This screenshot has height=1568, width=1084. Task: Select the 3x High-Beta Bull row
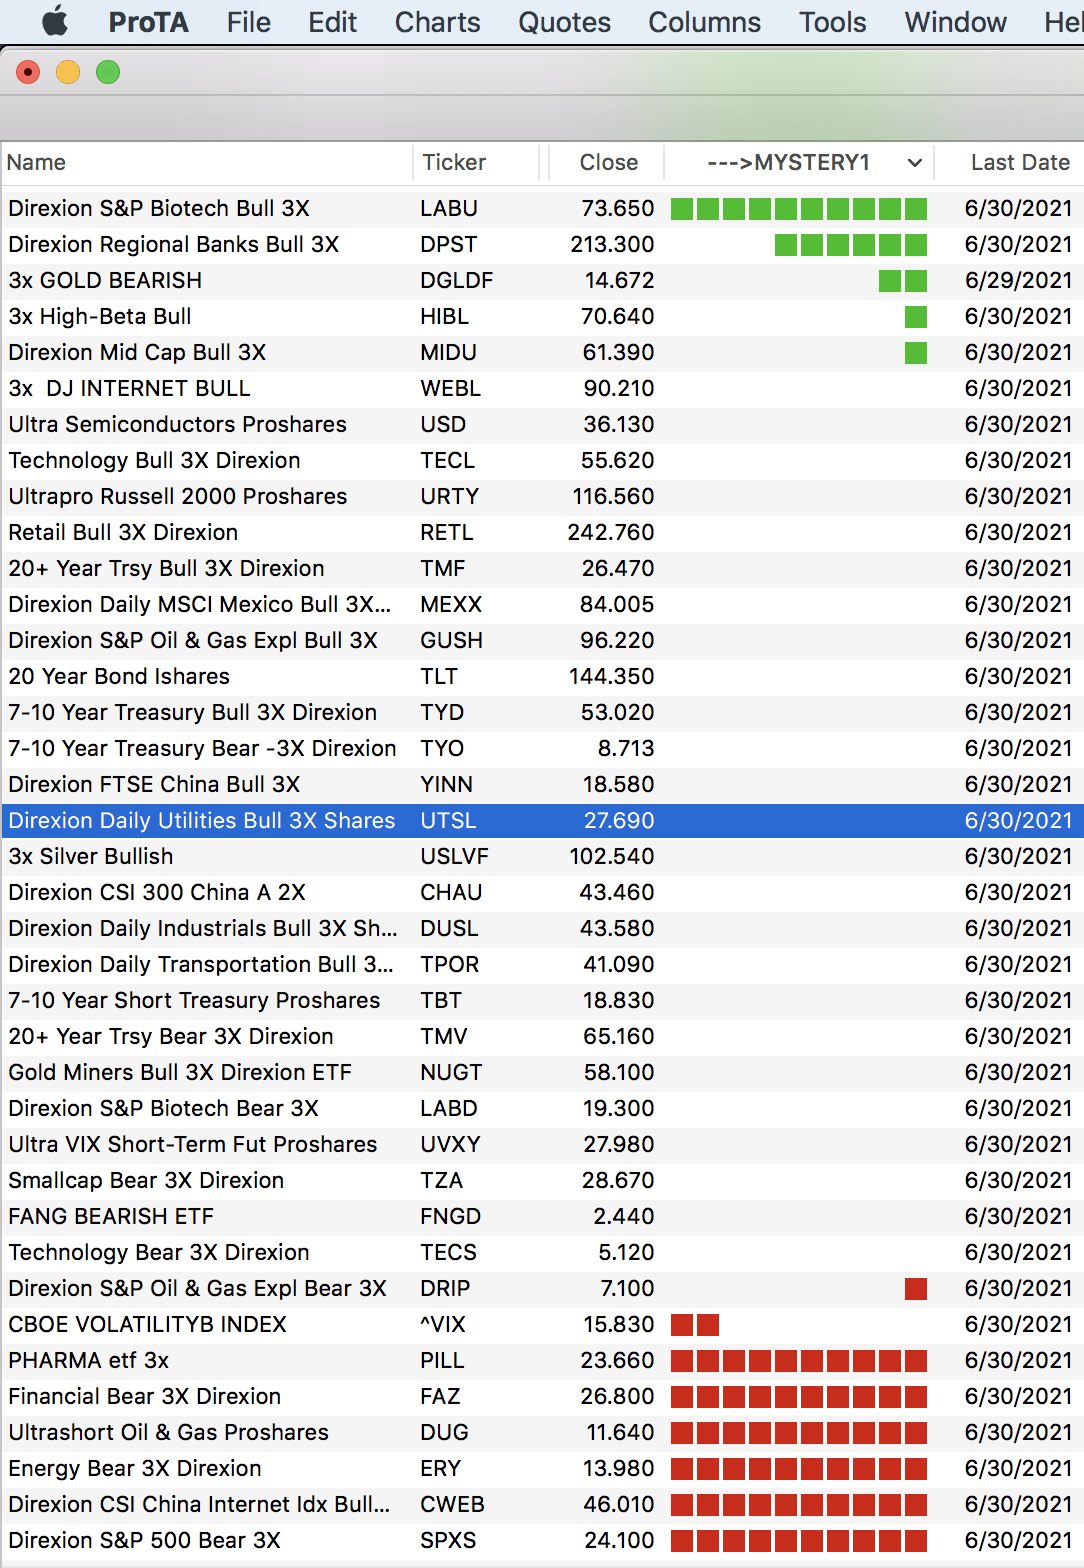[542, 316]
